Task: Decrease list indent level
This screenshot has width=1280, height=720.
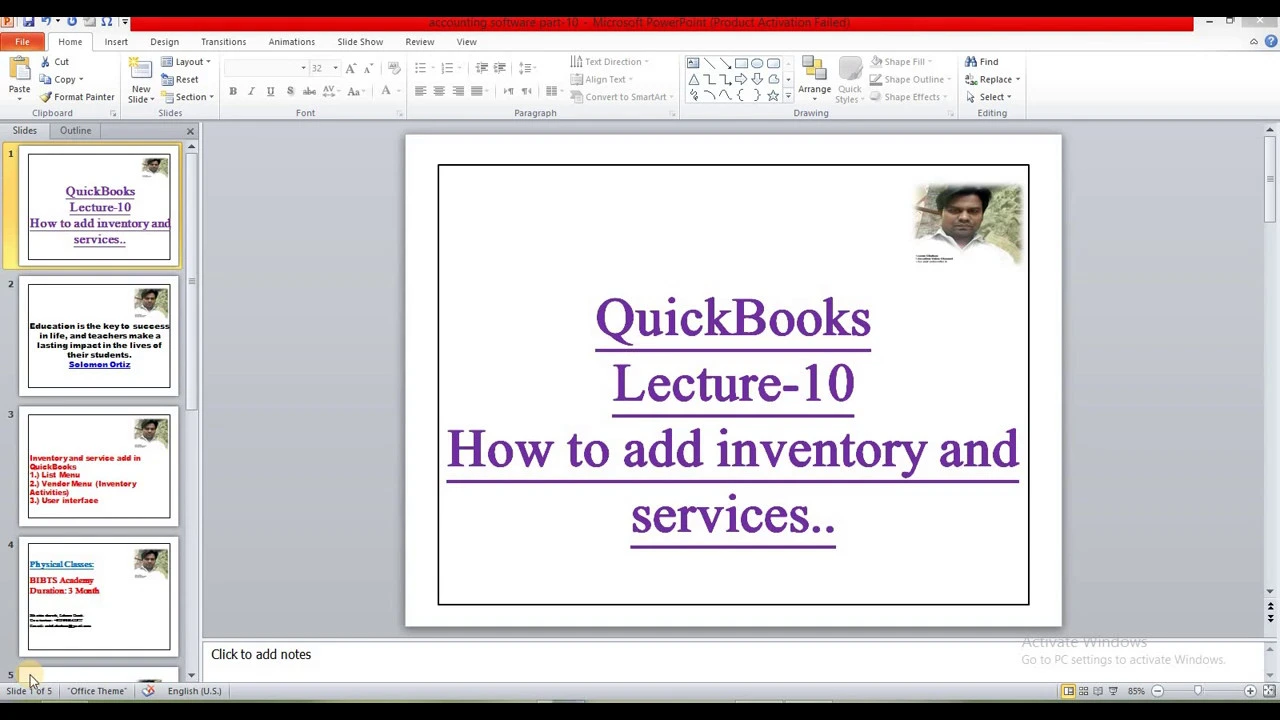Action: click(x=481, y=68)
